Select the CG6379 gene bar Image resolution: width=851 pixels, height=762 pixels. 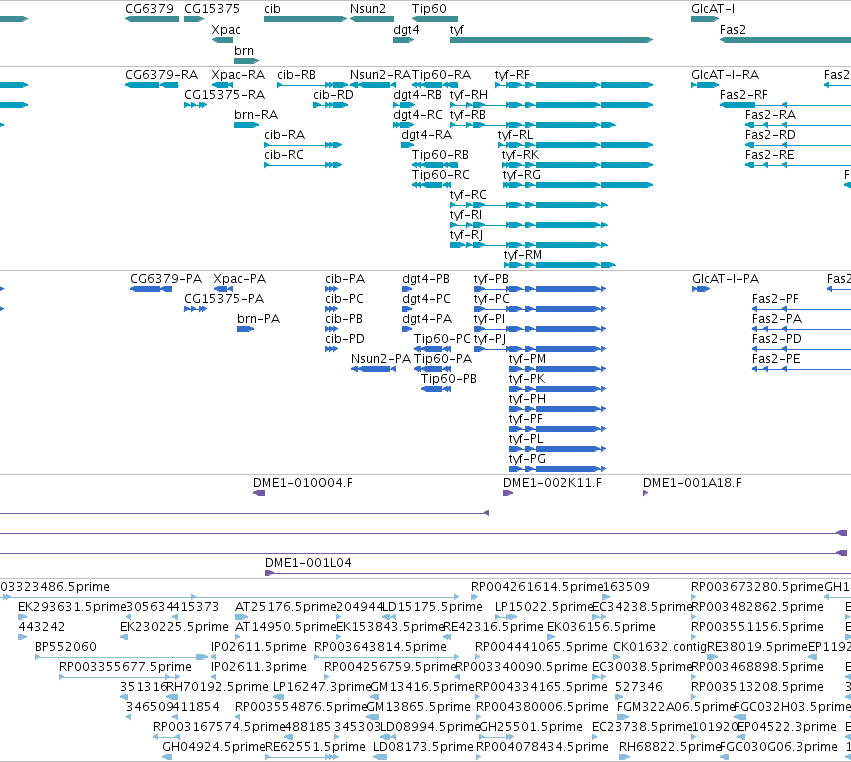point(152,19)
